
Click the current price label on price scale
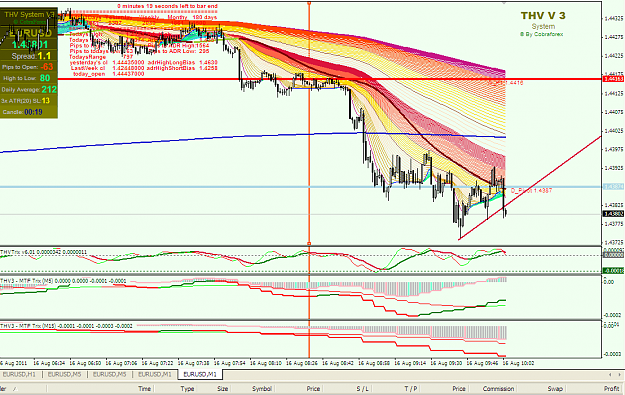(x=613, y=214)
